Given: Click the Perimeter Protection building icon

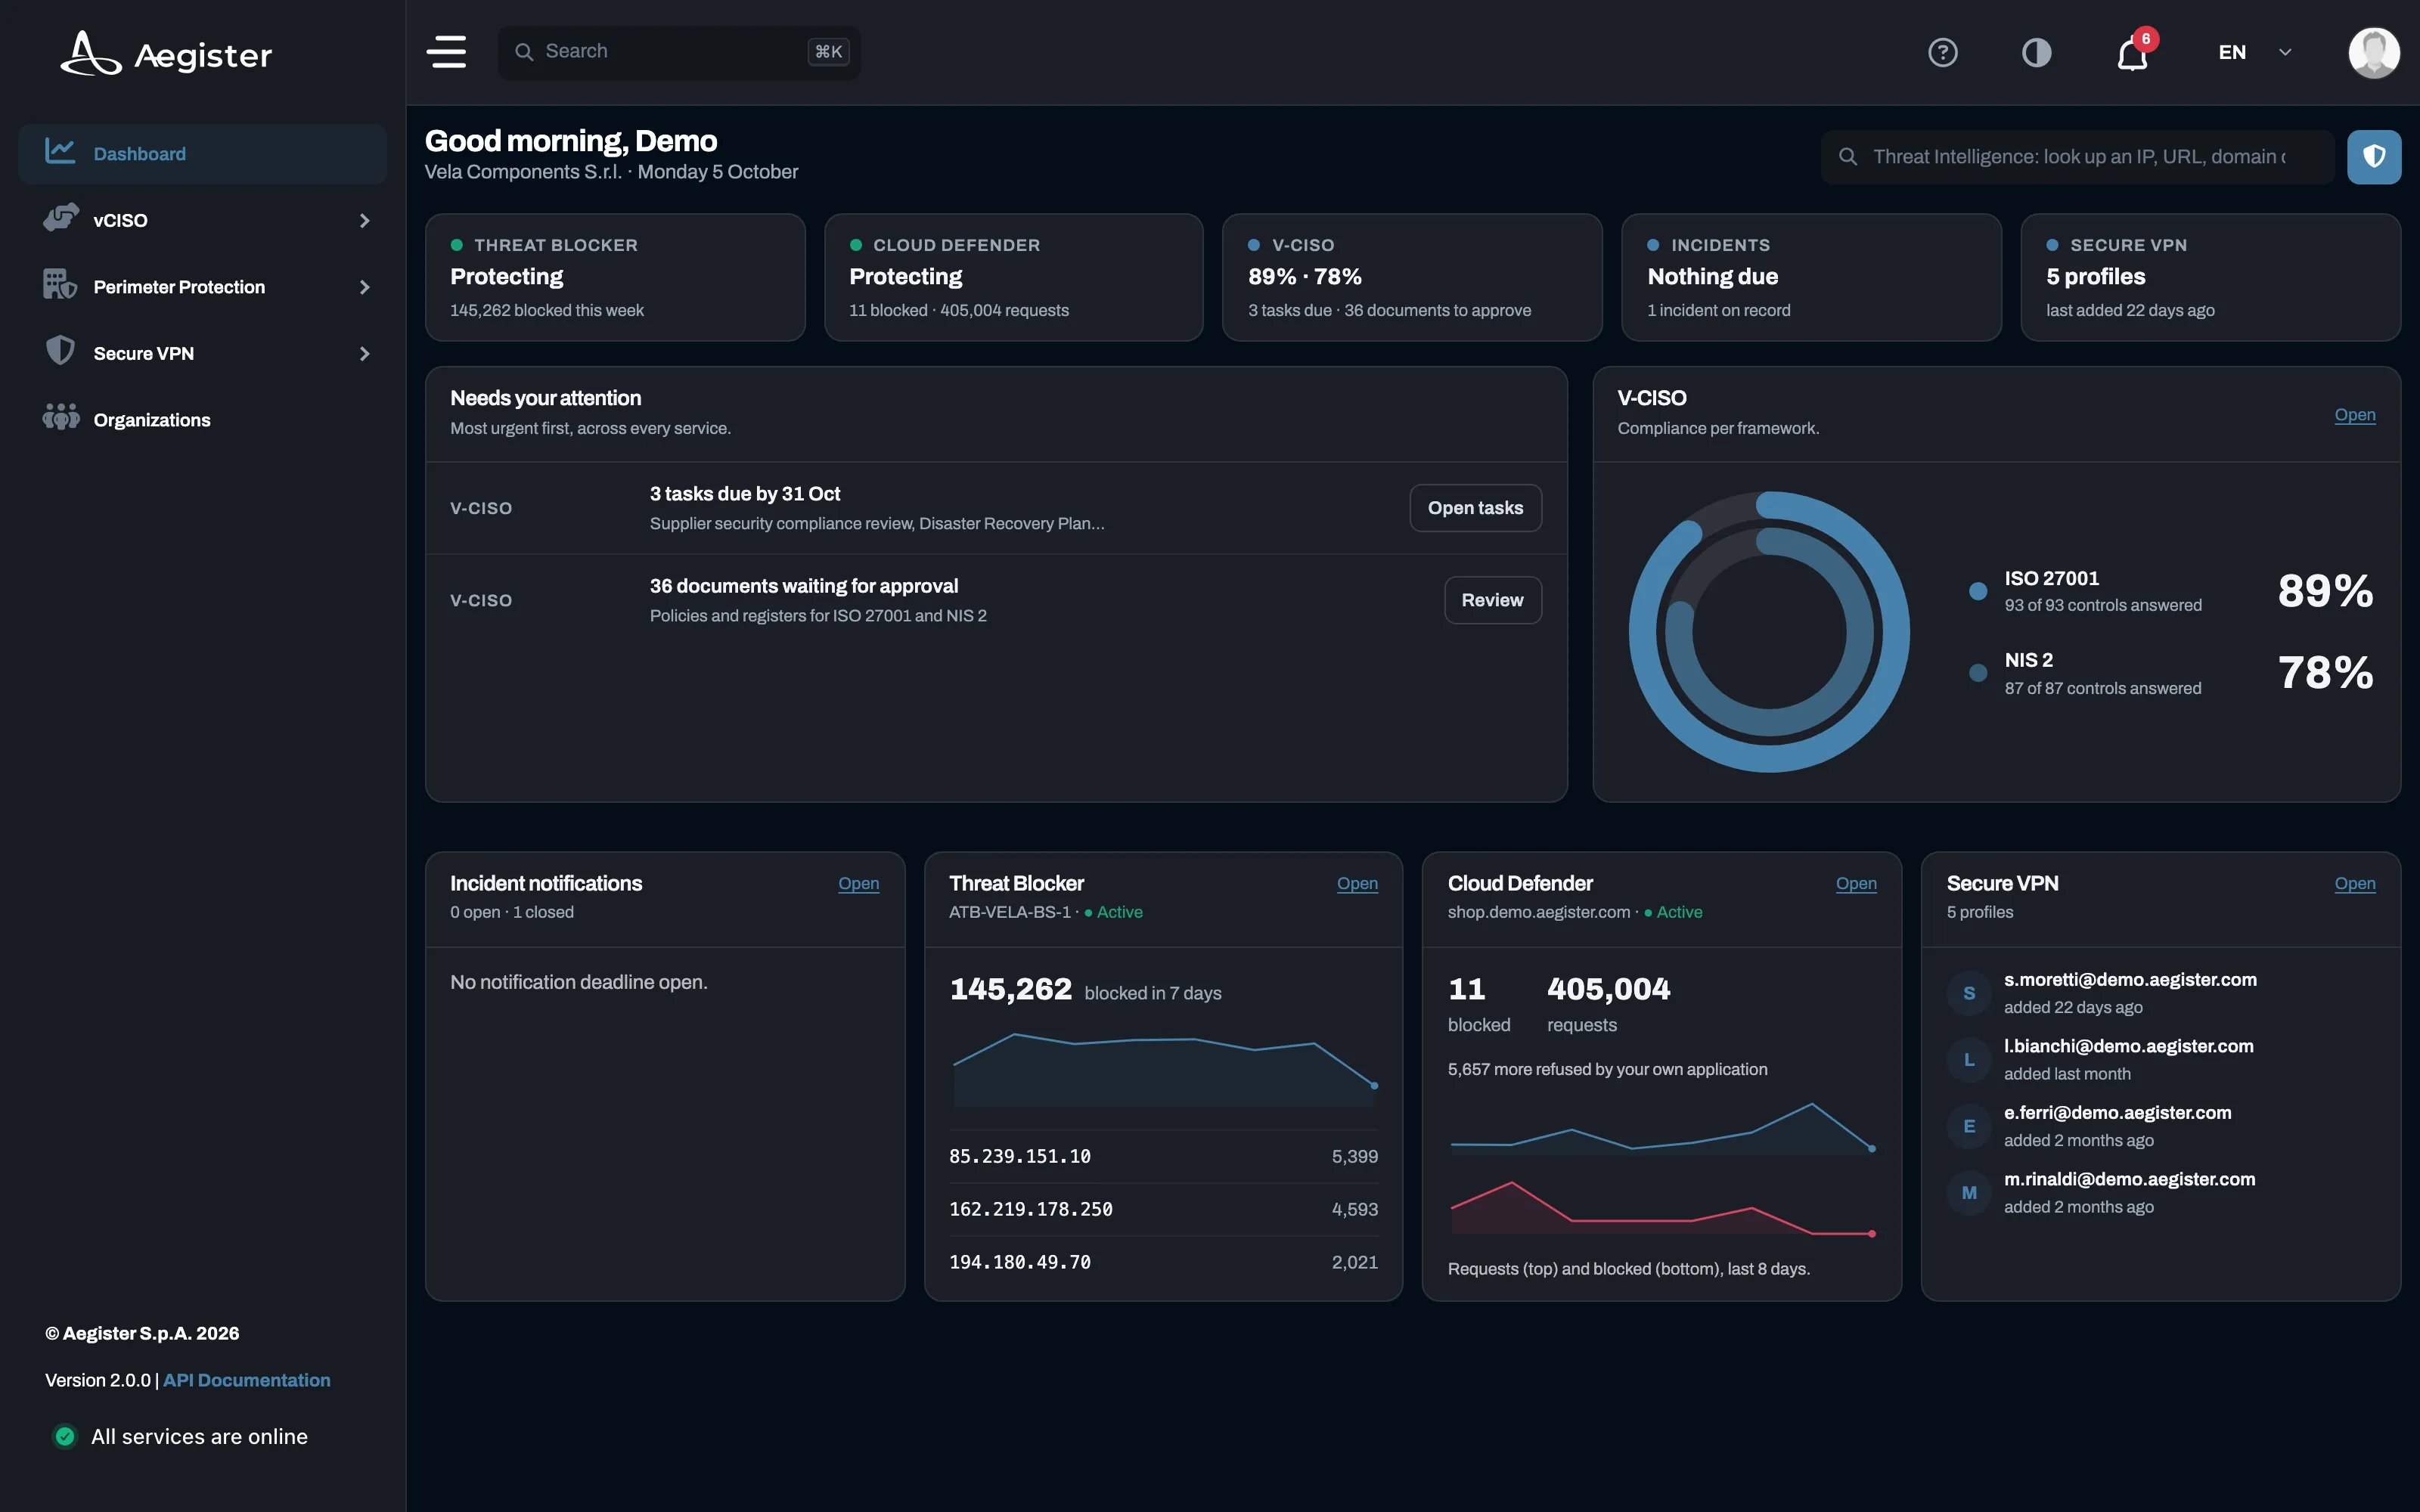Looking at the screenshot, I should (x=60, y=285).
